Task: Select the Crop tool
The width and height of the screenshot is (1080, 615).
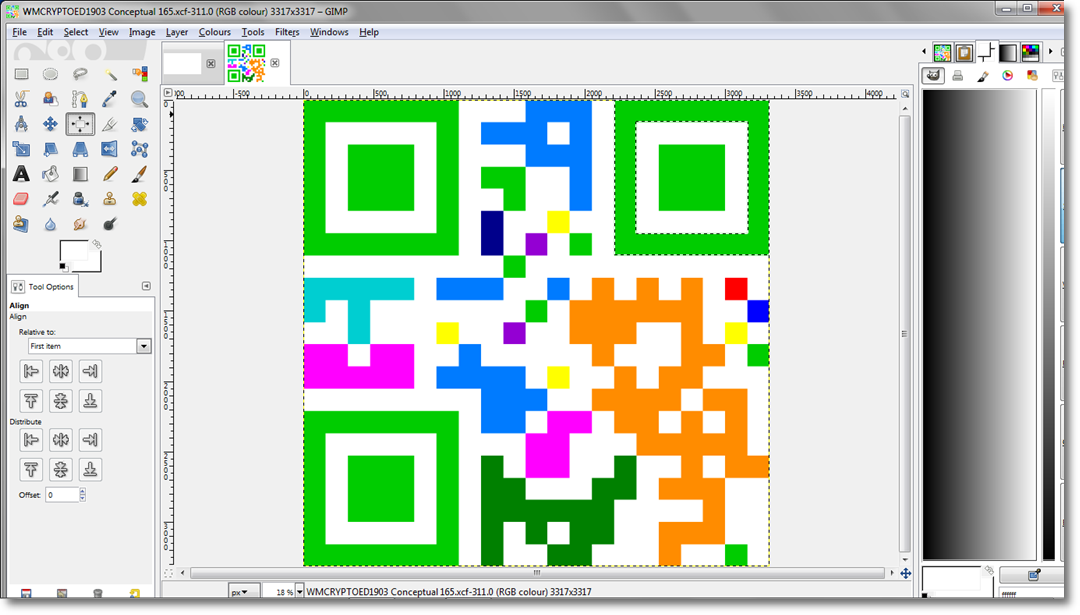Action: (x=110, y=124)
